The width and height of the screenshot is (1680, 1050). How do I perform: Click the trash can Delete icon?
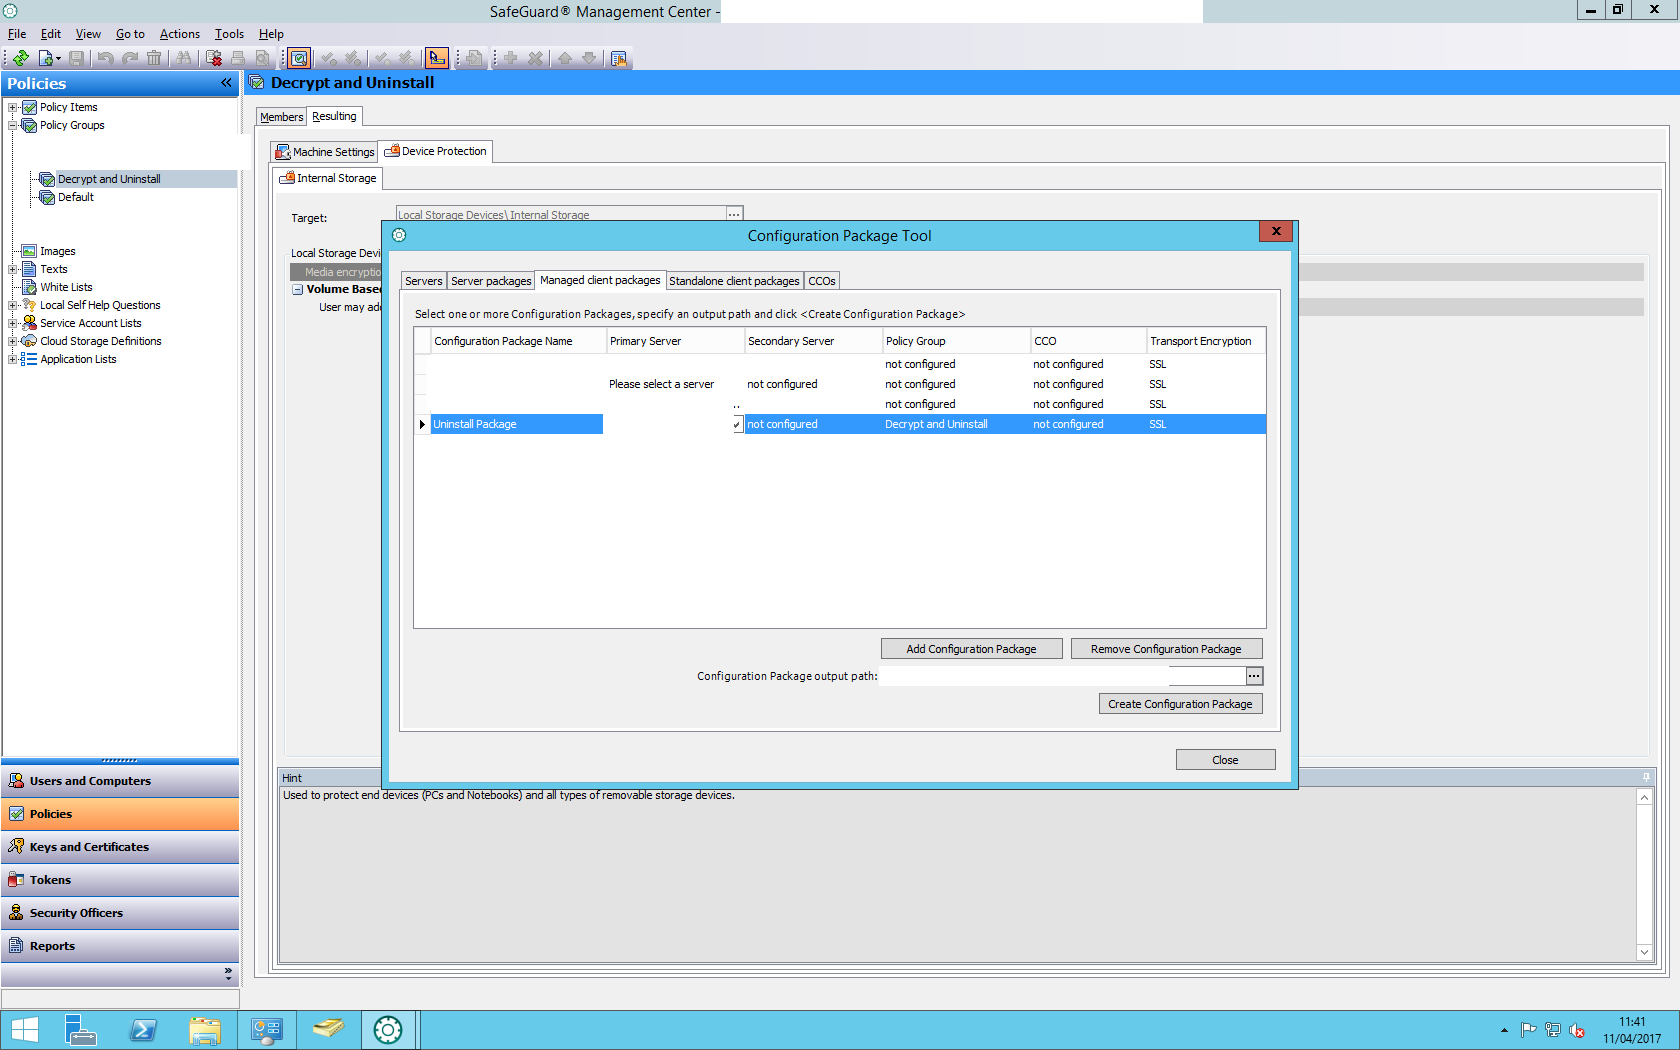click(154, 58)
